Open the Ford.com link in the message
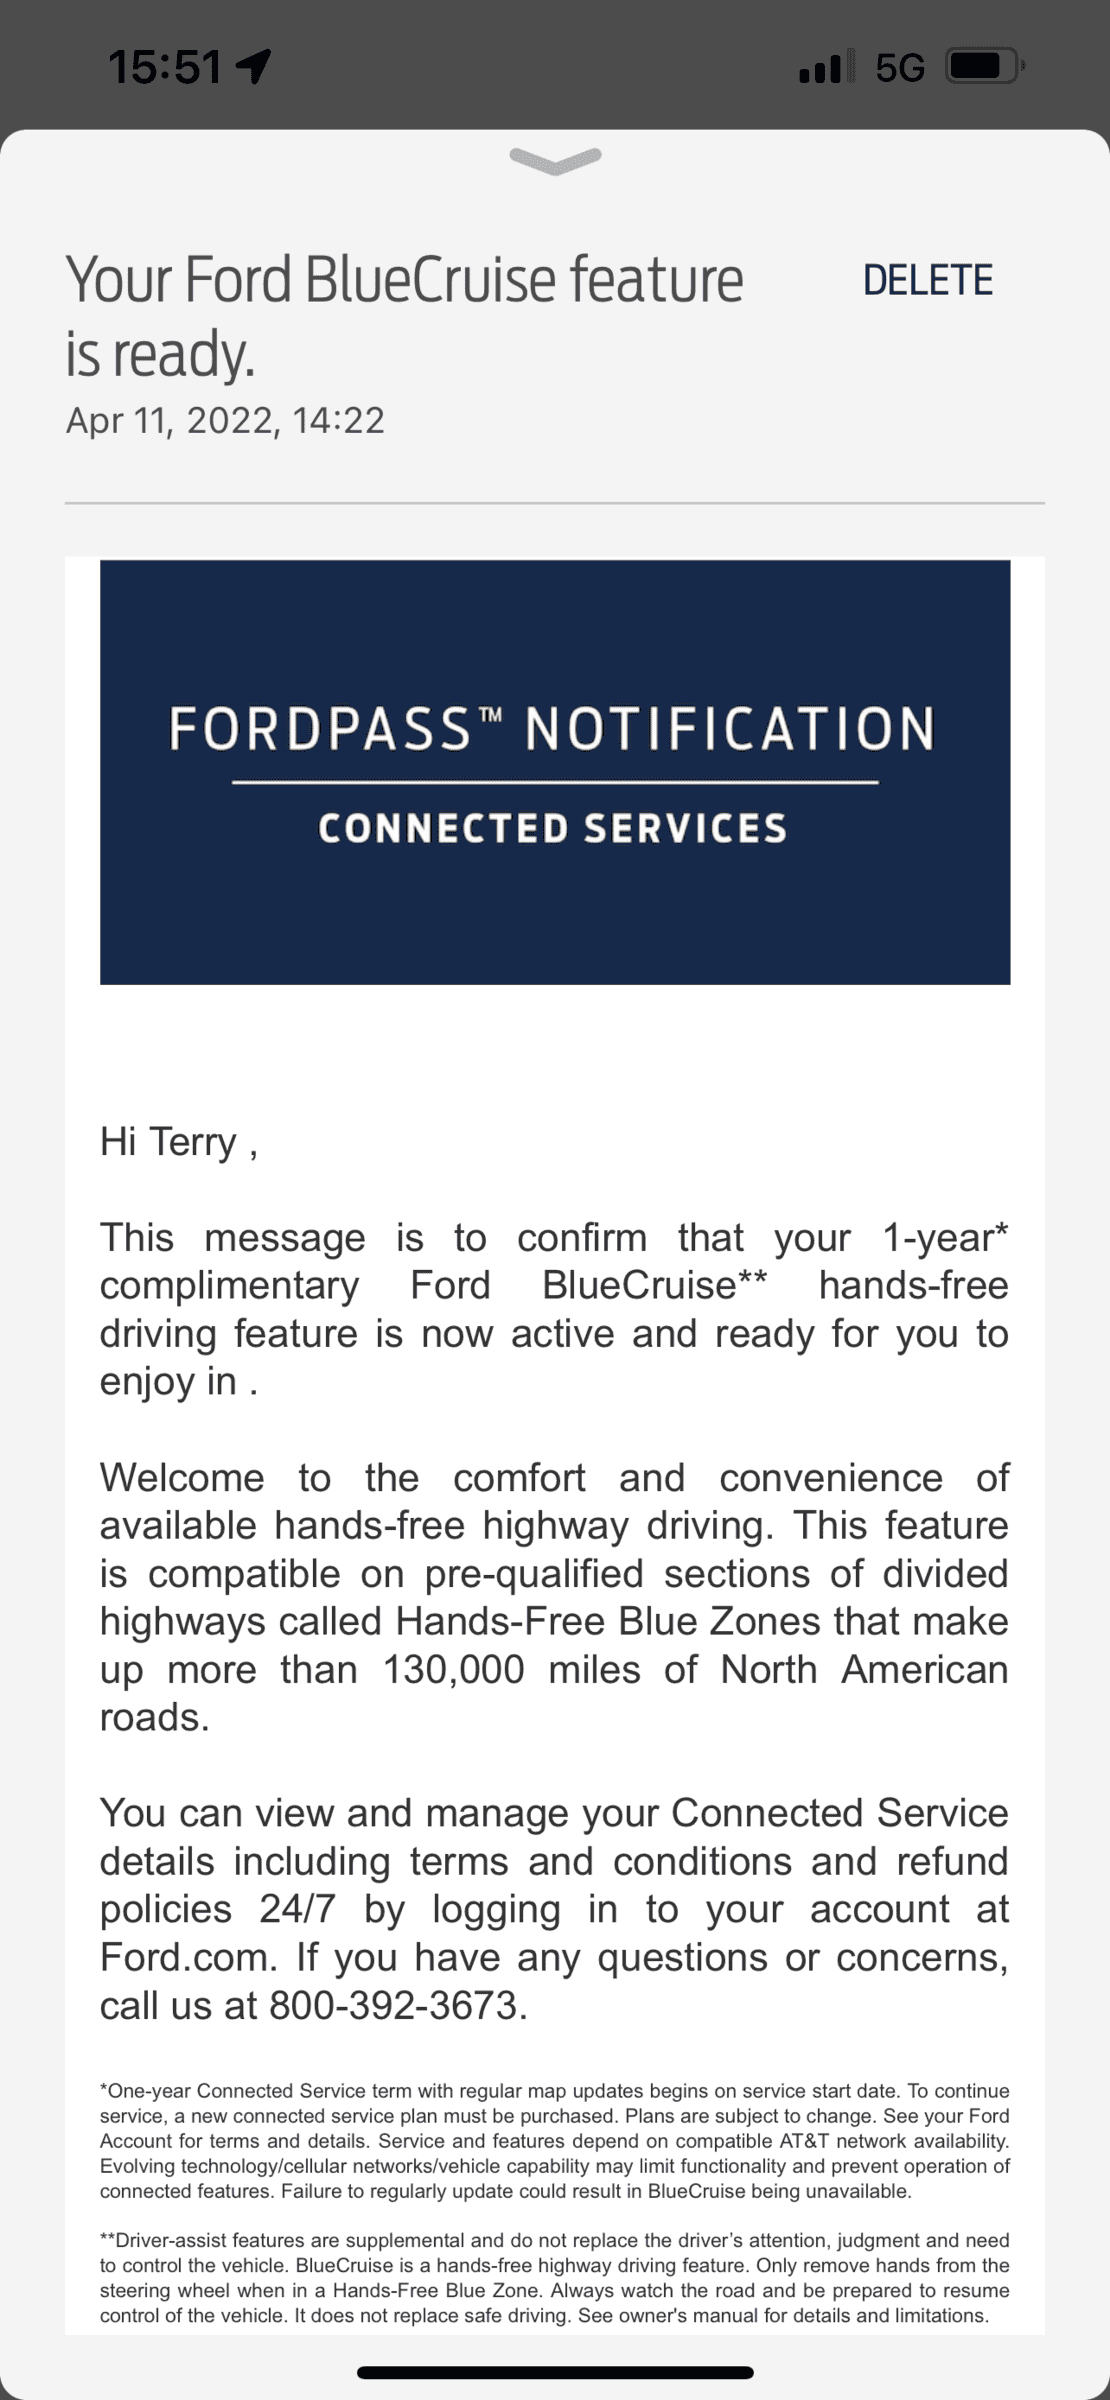Image resolution: width=1110 pixels, height=2400 pixels. (186, 1957)
